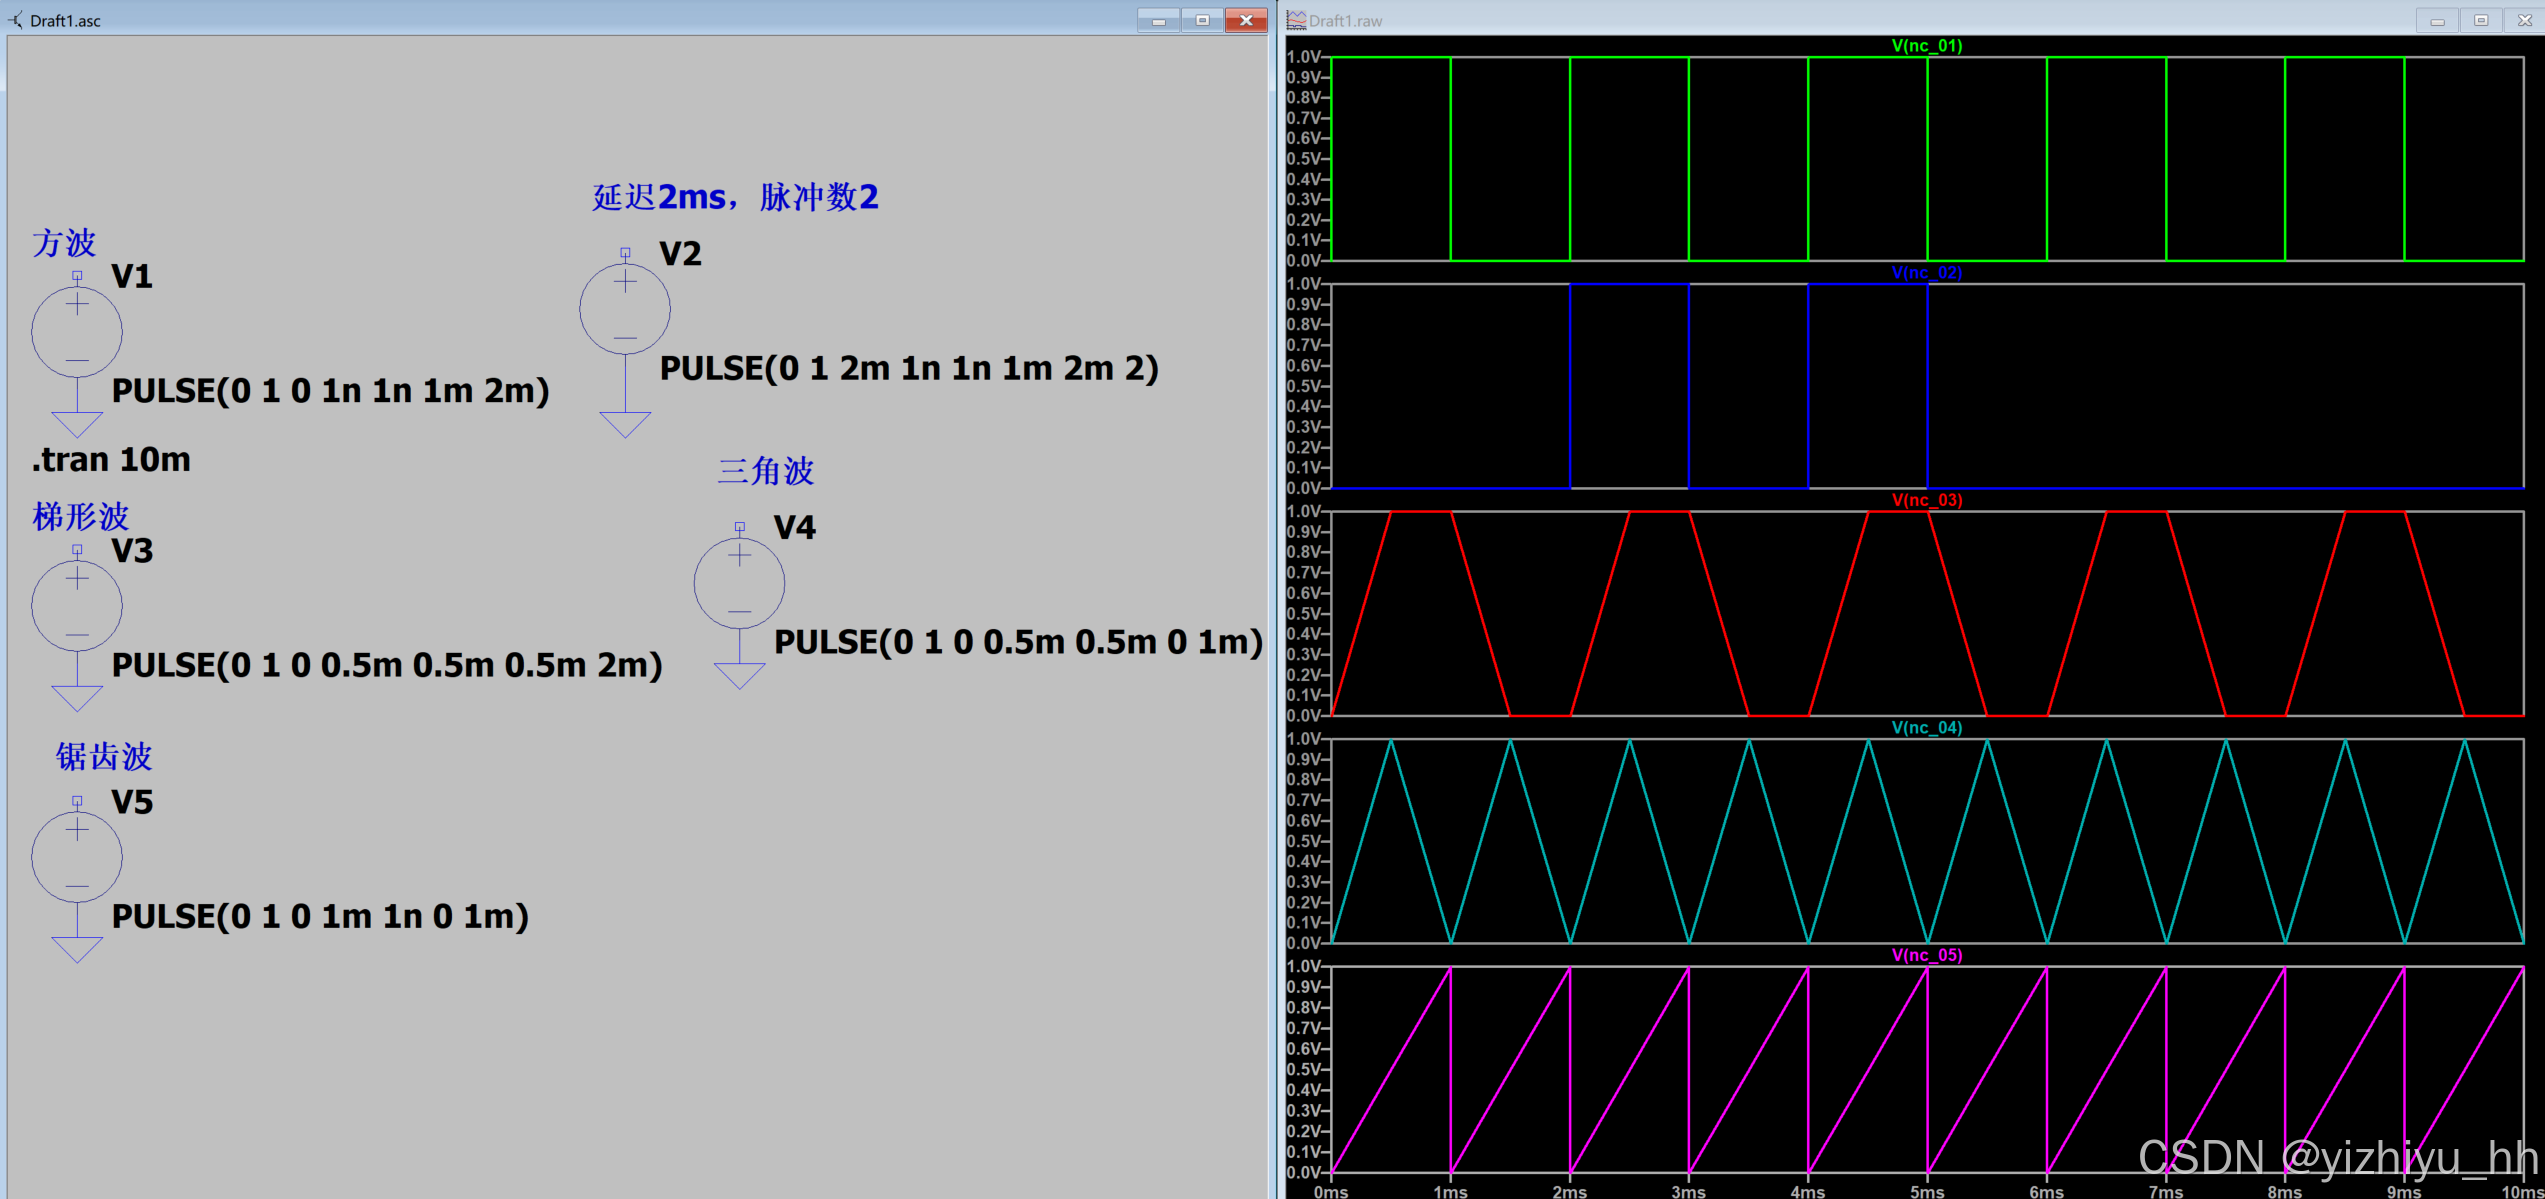Click the Draft1.raw waveform window title
2545x1199 pixels.
1345,20
